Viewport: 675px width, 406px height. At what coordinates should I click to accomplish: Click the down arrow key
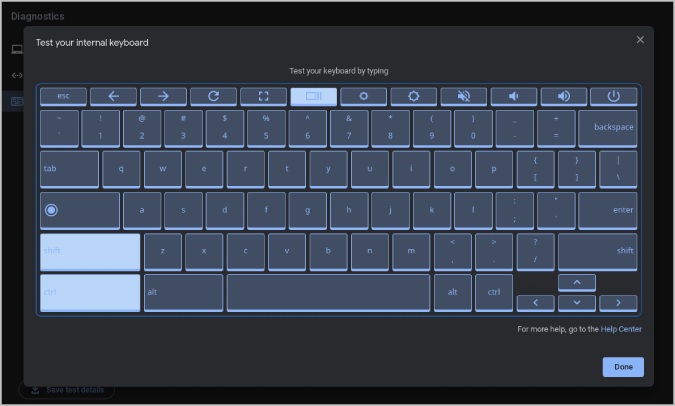577,303
